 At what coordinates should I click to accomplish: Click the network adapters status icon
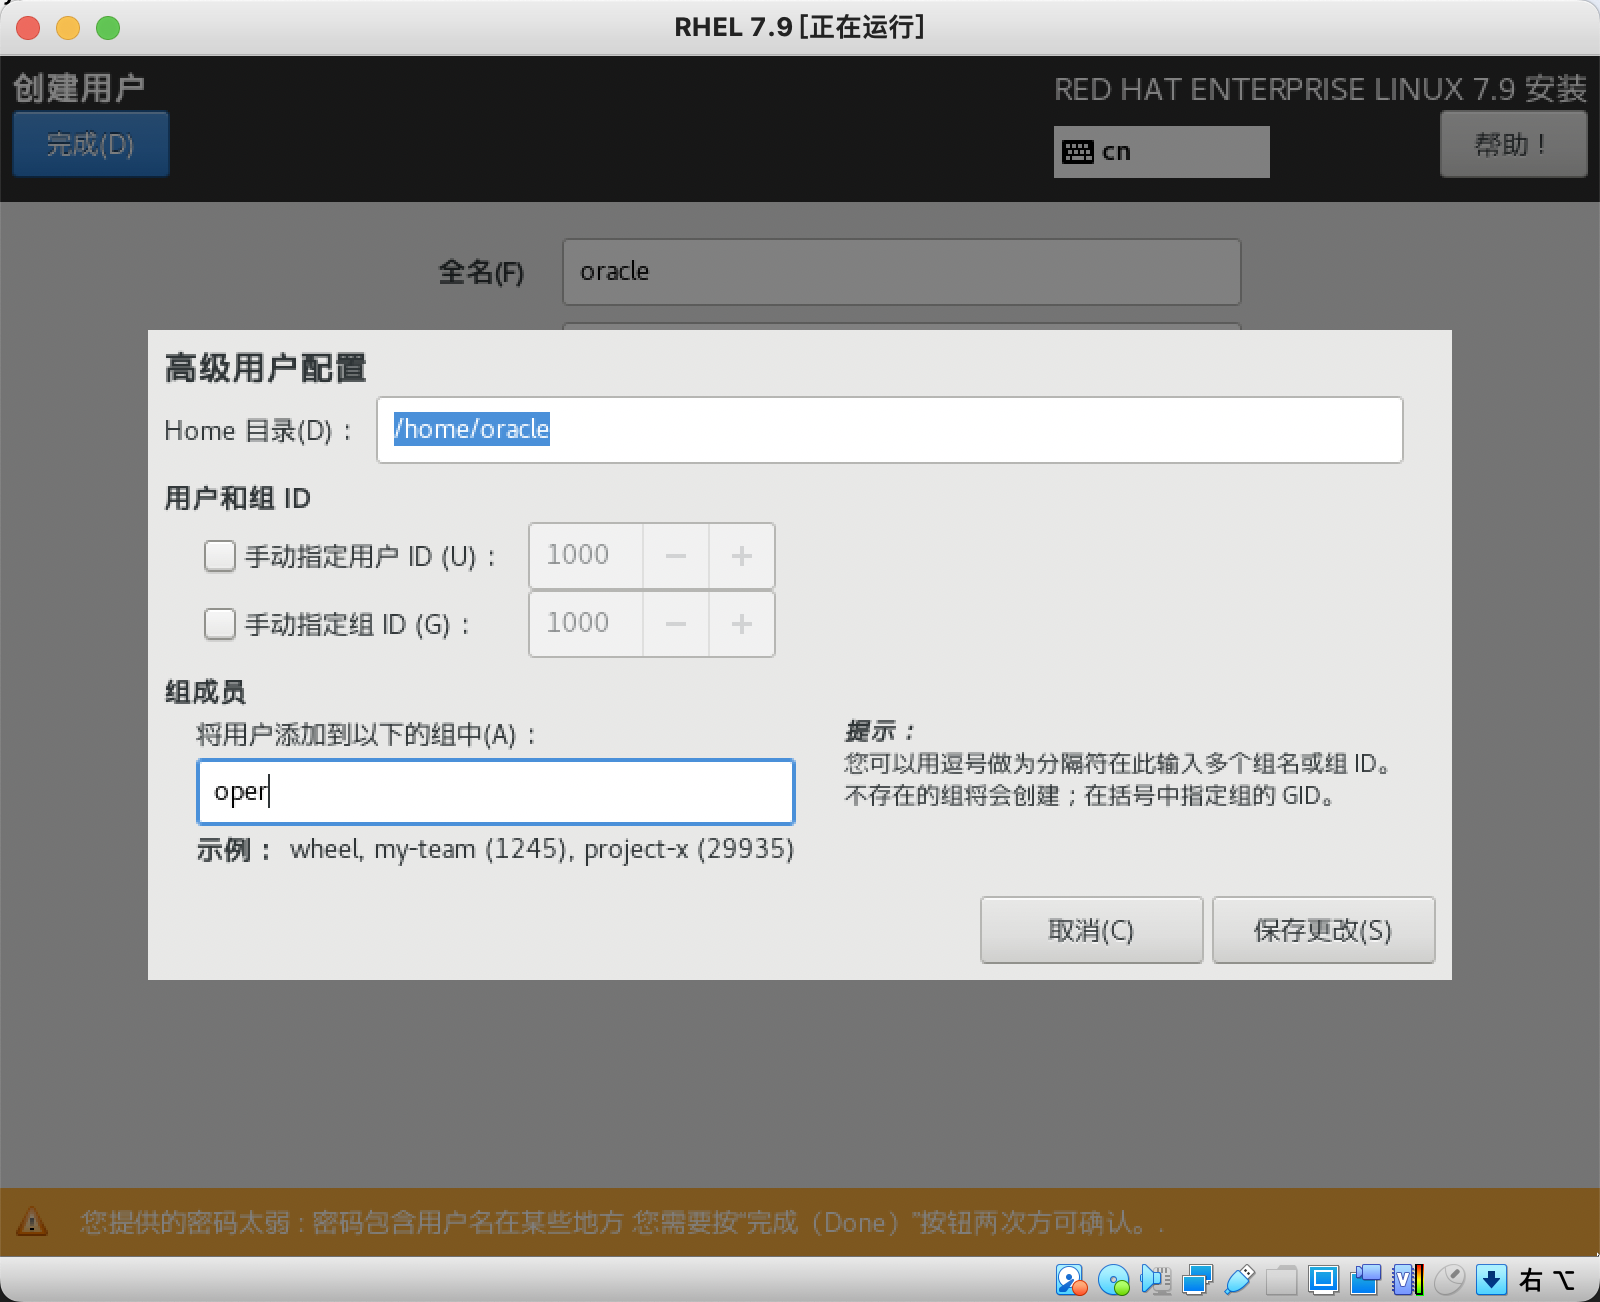pyautogui.click(x=1197, y=1280)
